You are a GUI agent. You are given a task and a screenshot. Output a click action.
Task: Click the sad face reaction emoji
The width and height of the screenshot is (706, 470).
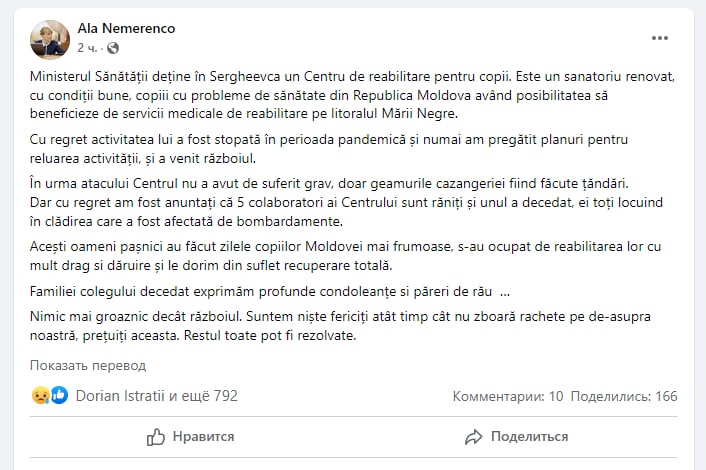pyautogui.click(x=41, y=395)
